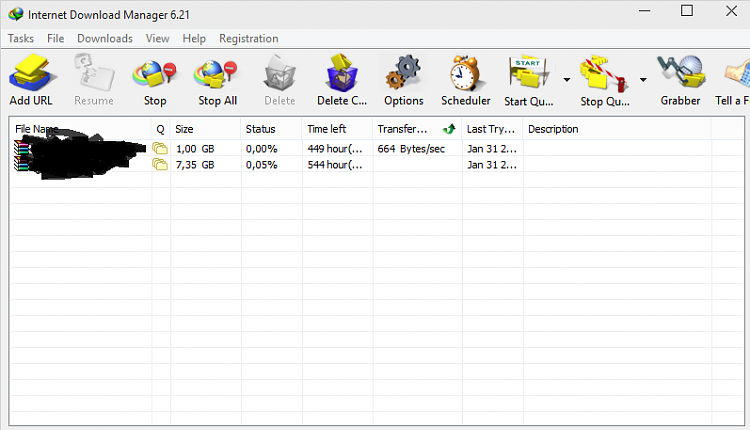The width and height of the screenshot is (750, 430).
Task: Sort by the Q column header
Action: click(x=160, y=129)
